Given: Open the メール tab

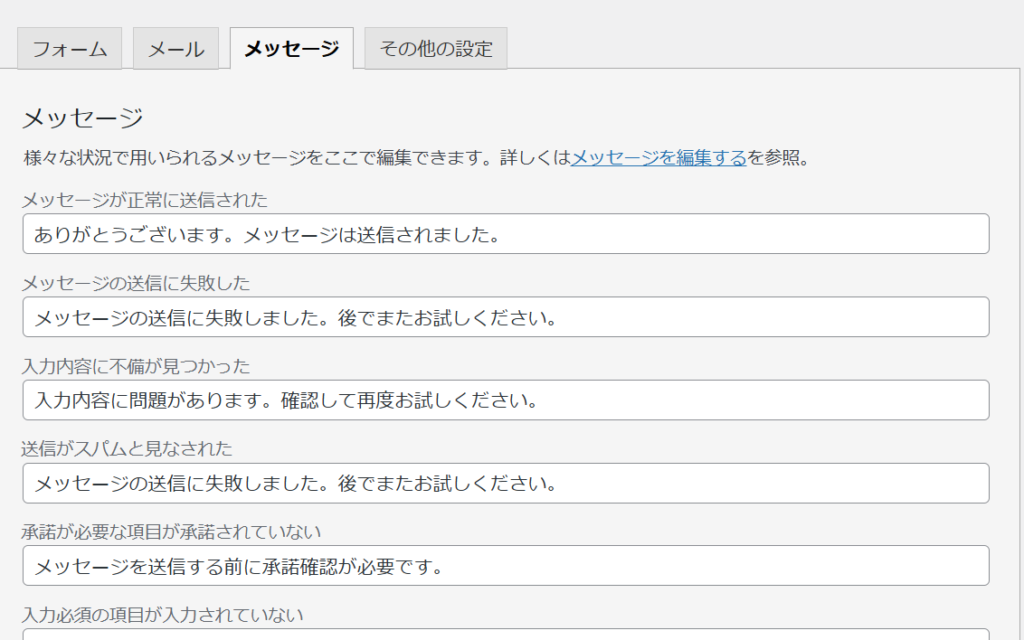Looking at the screenshot, I should [x=176, y=49].
